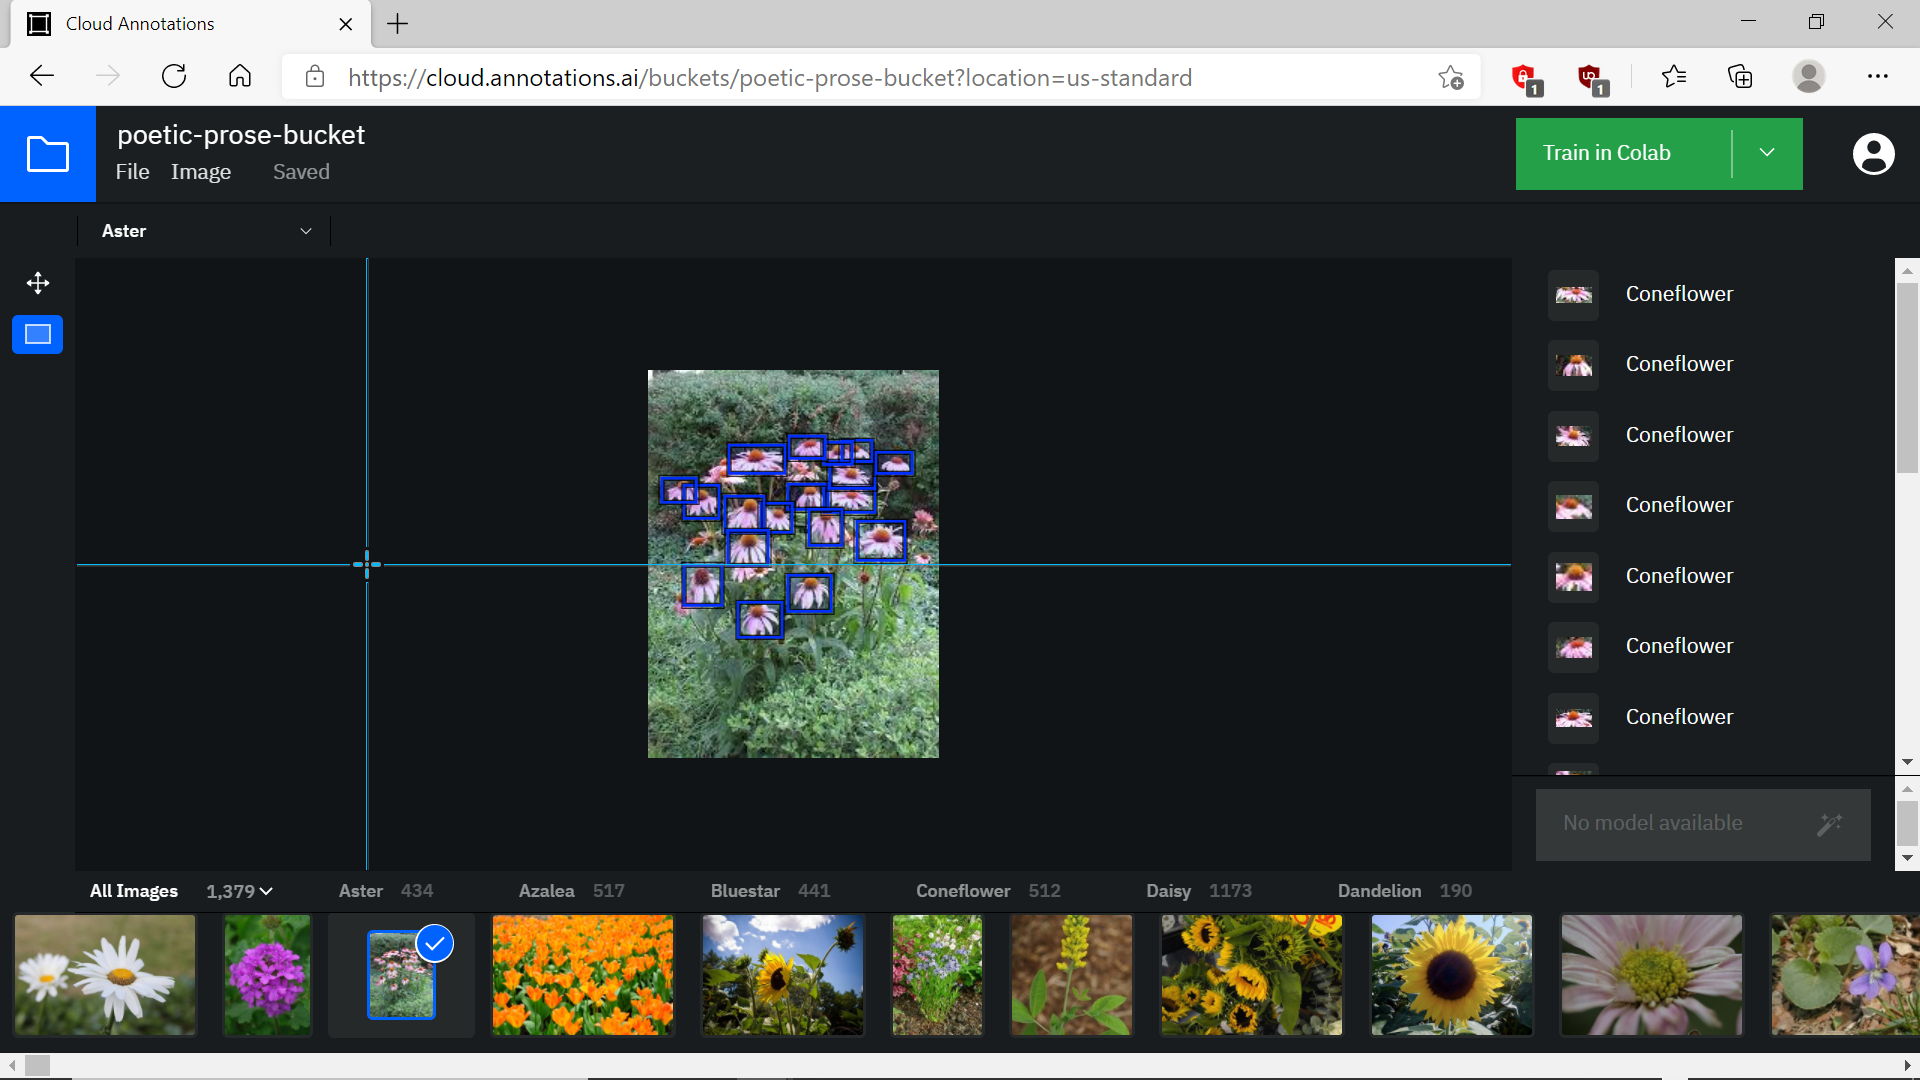Uncheck the selected coneflower thumbnail checkmark
The width and height of the screenshot is (1920, 1080).
[435, 943]
